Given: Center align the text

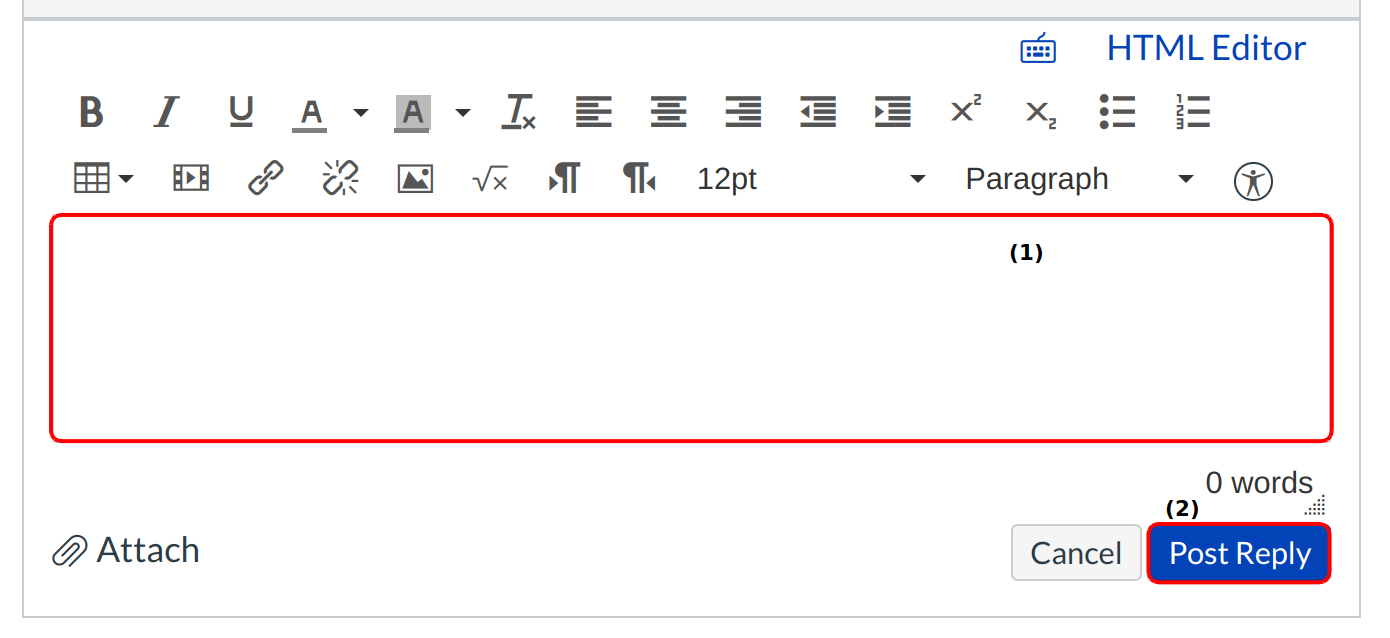Looking at the screenshot, I should coord(668,112).
